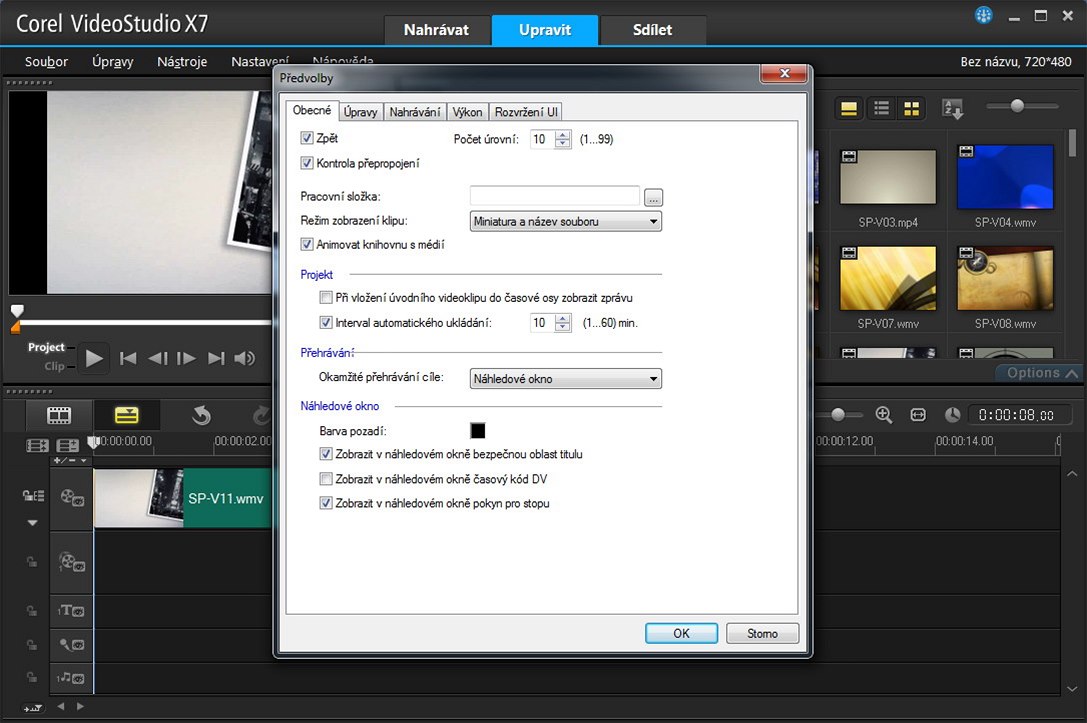Open the Nahrávání tab
The image size is (1087, 723).
(x=415, y=112)
